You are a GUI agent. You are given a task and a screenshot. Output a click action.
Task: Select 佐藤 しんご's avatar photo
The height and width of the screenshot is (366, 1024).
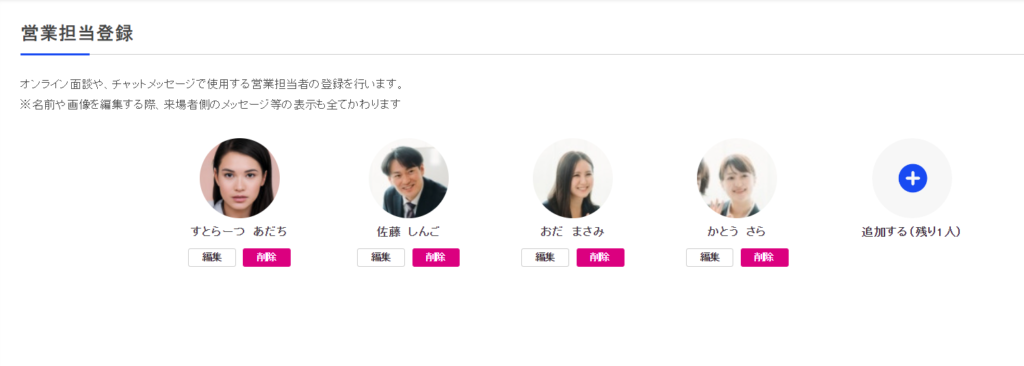409,178
